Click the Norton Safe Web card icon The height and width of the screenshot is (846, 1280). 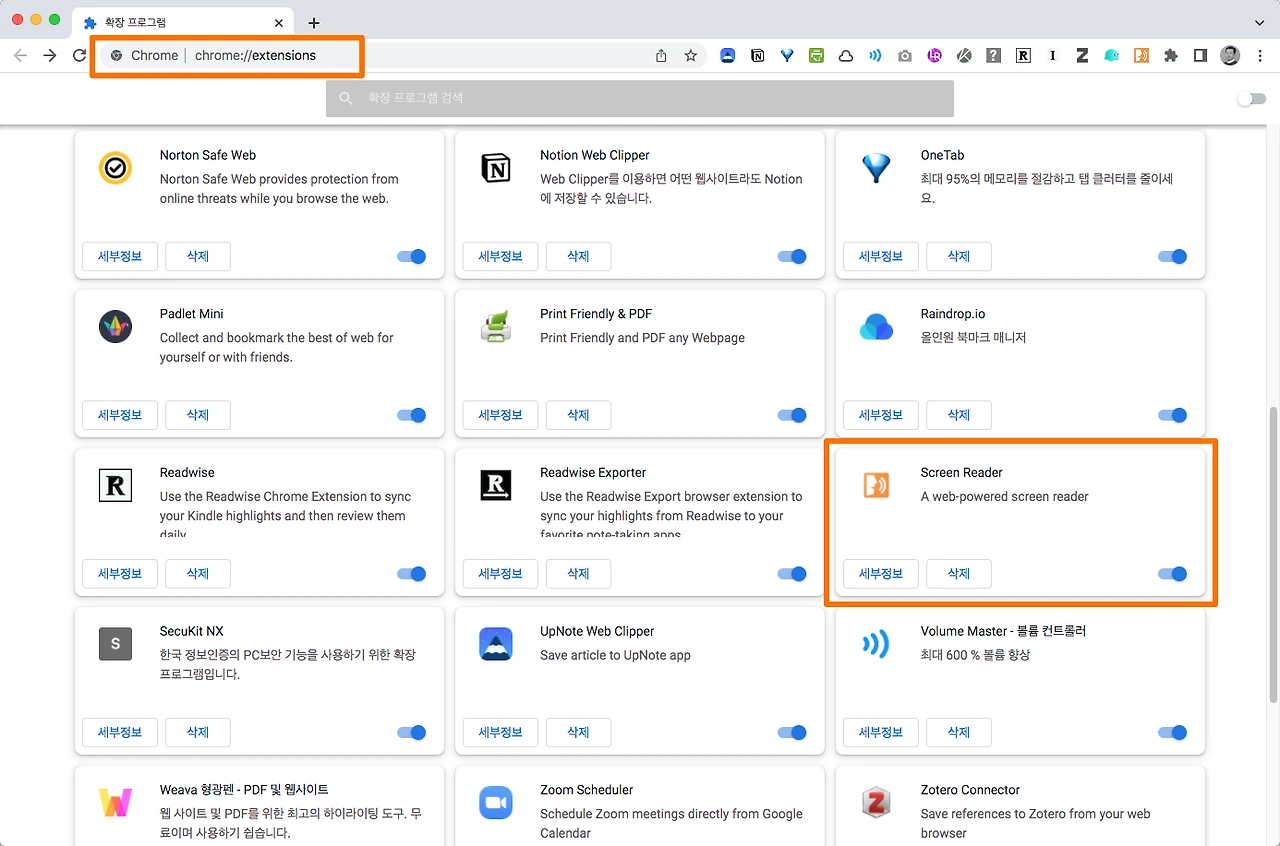(x=116, y=168)
